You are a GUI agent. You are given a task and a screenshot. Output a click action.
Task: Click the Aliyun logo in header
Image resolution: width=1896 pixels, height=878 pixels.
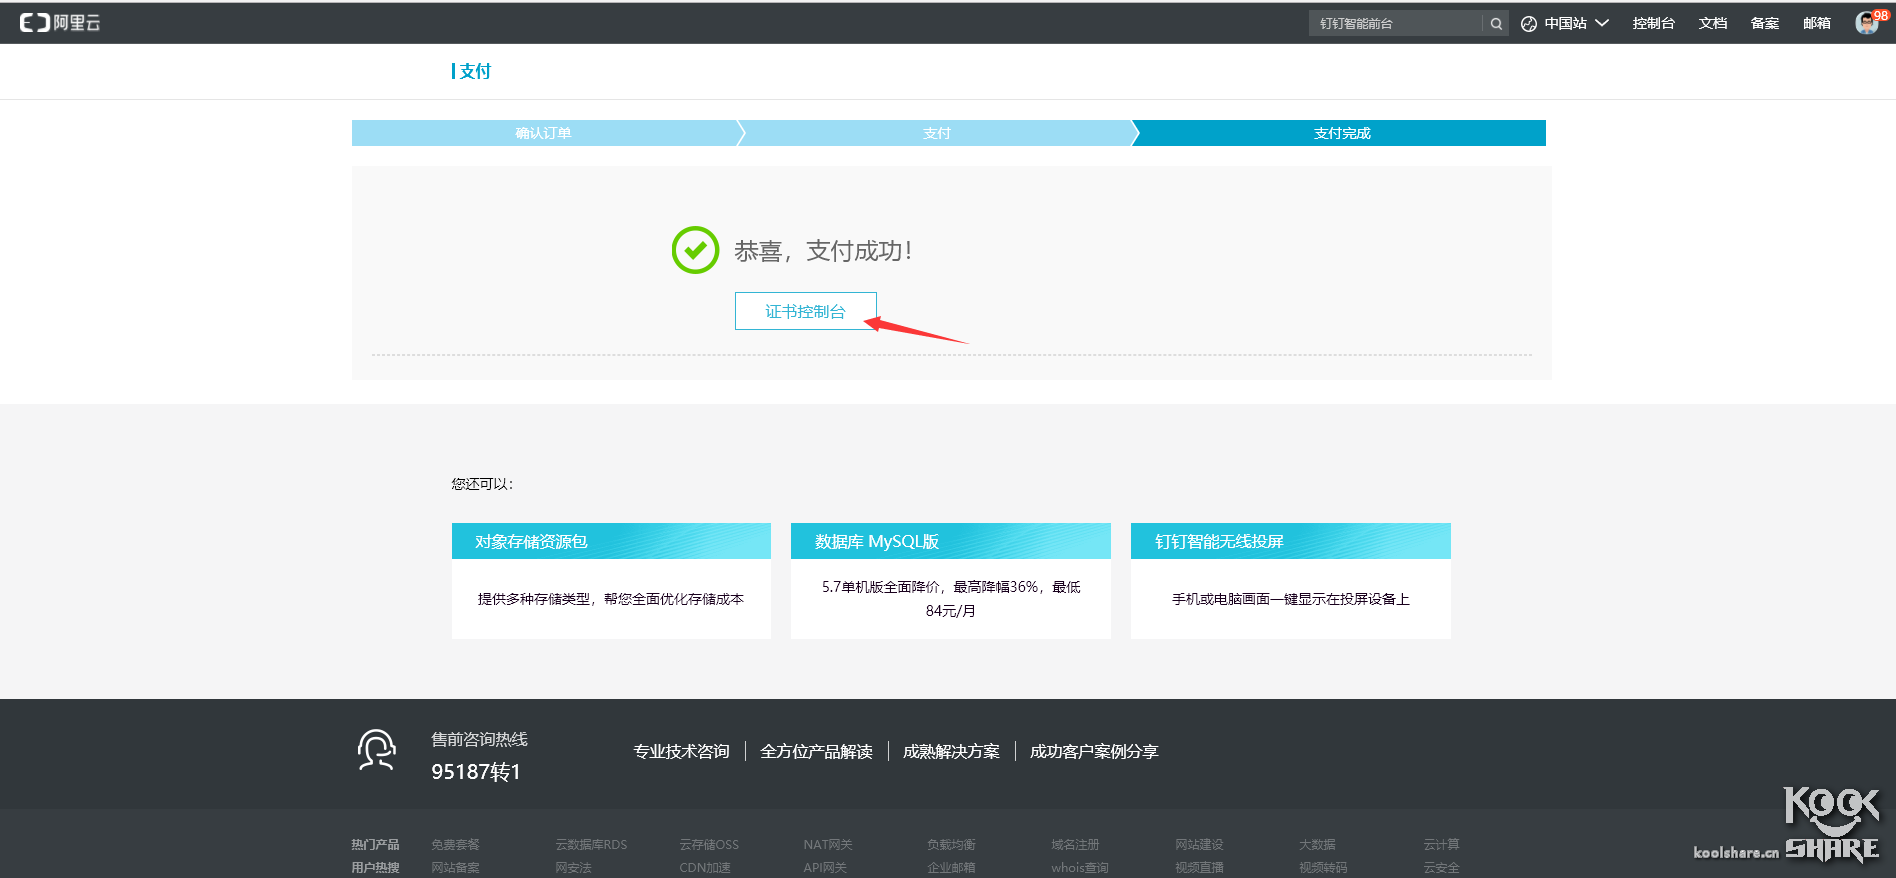tap(60, 23)
